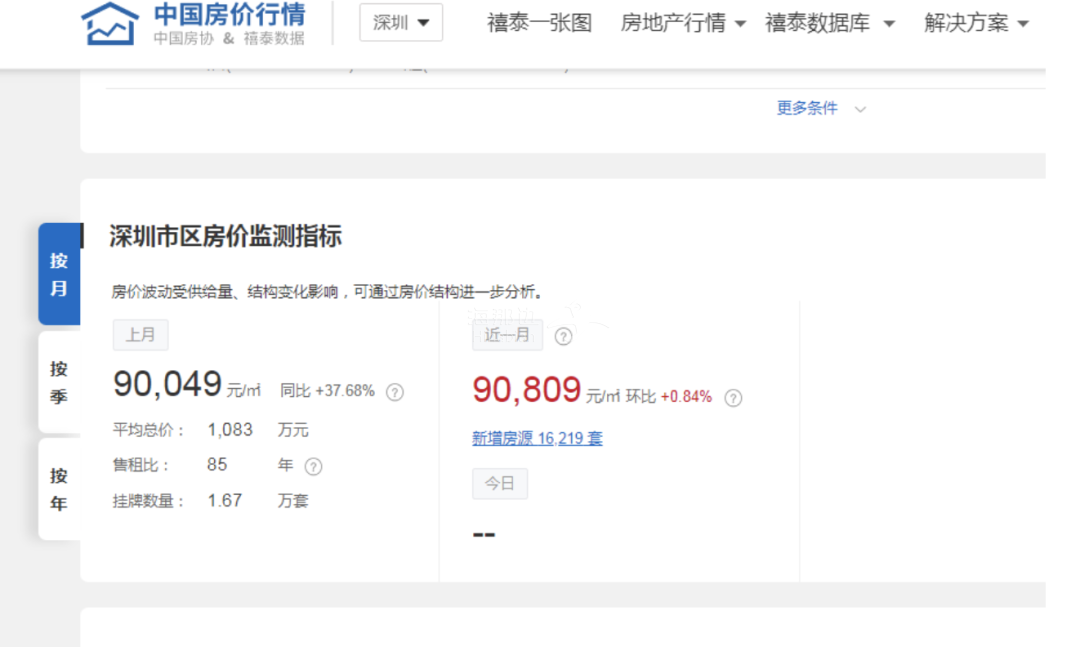Click help icon beside 同比 +37.68%
The height and width of the screenshot is (647, 1080).
(x=395, y=392)
